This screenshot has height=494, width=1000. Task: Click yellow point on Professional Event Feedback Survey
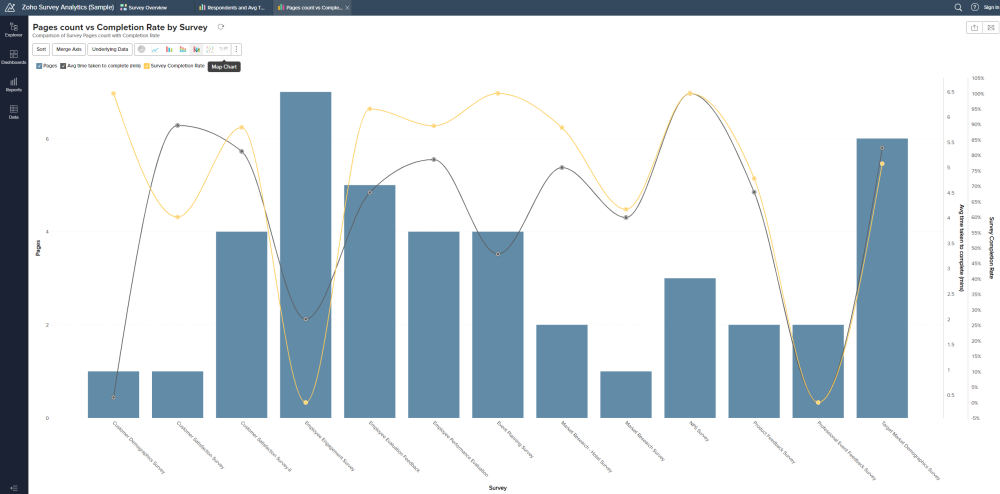(818, 403)
